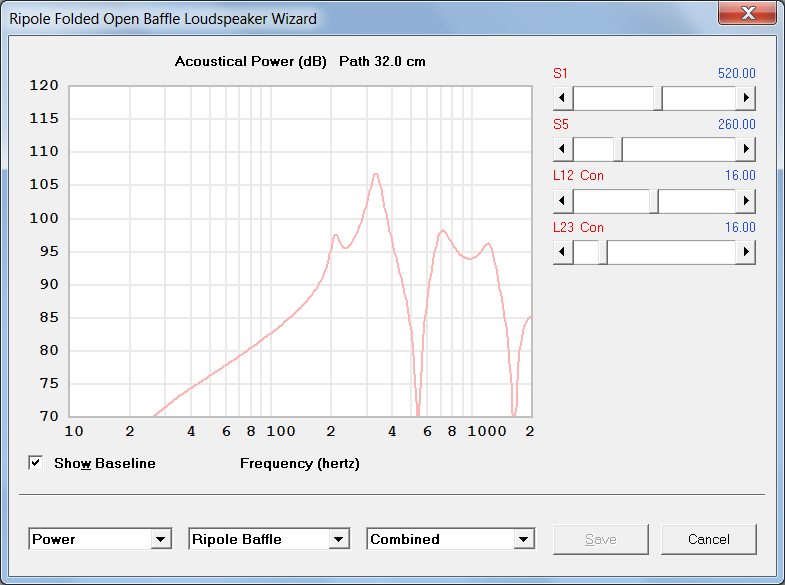This screenshot has width=785, height=585.
Task: Increase S1 with right scroll arrow
Action: coord(745,98)
